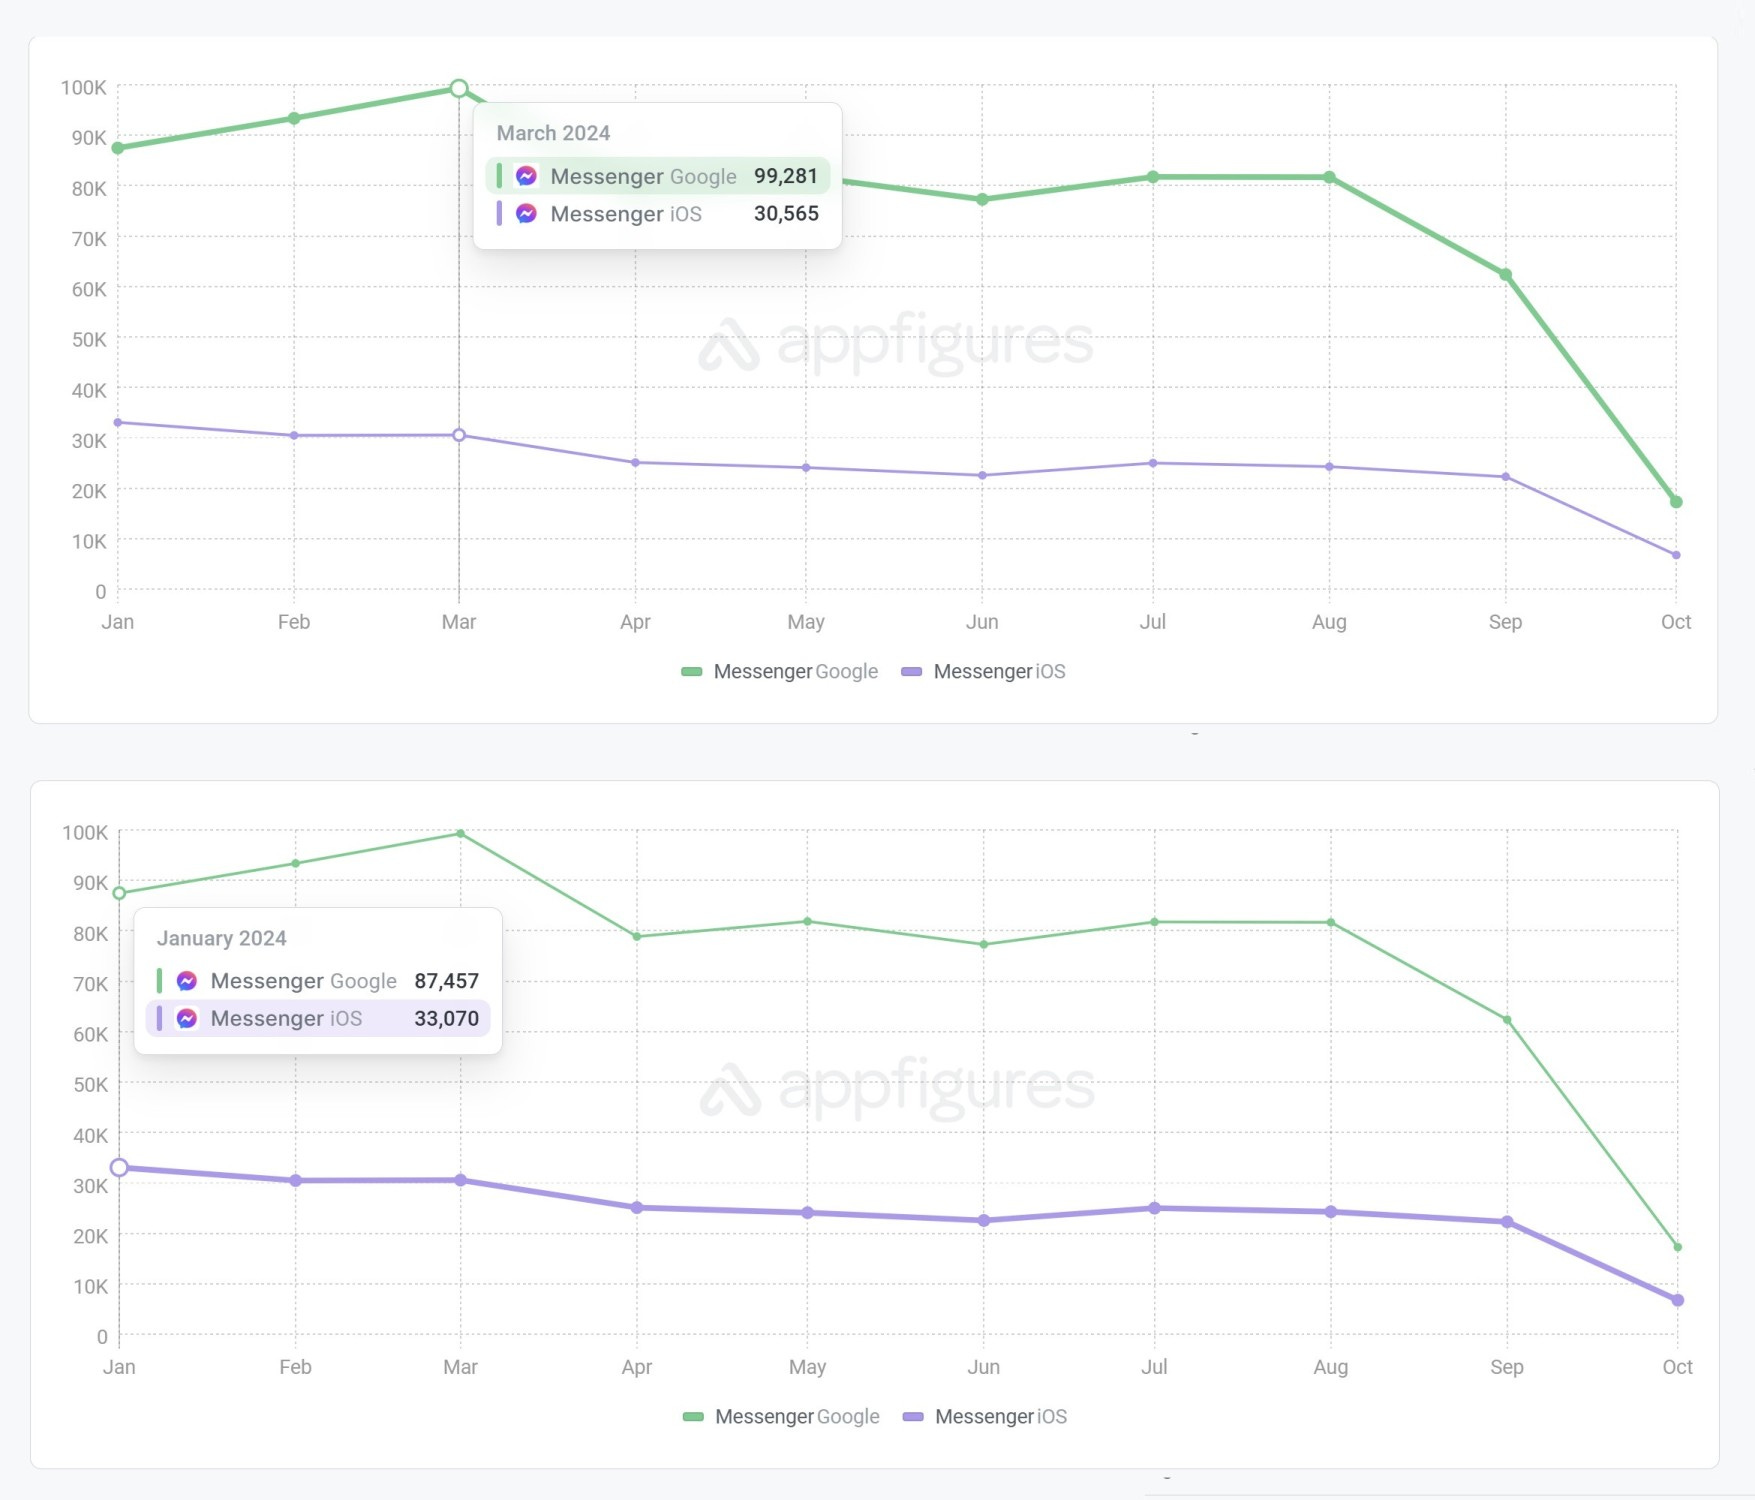Select February point on top chart green line

[x=294, y=119]
